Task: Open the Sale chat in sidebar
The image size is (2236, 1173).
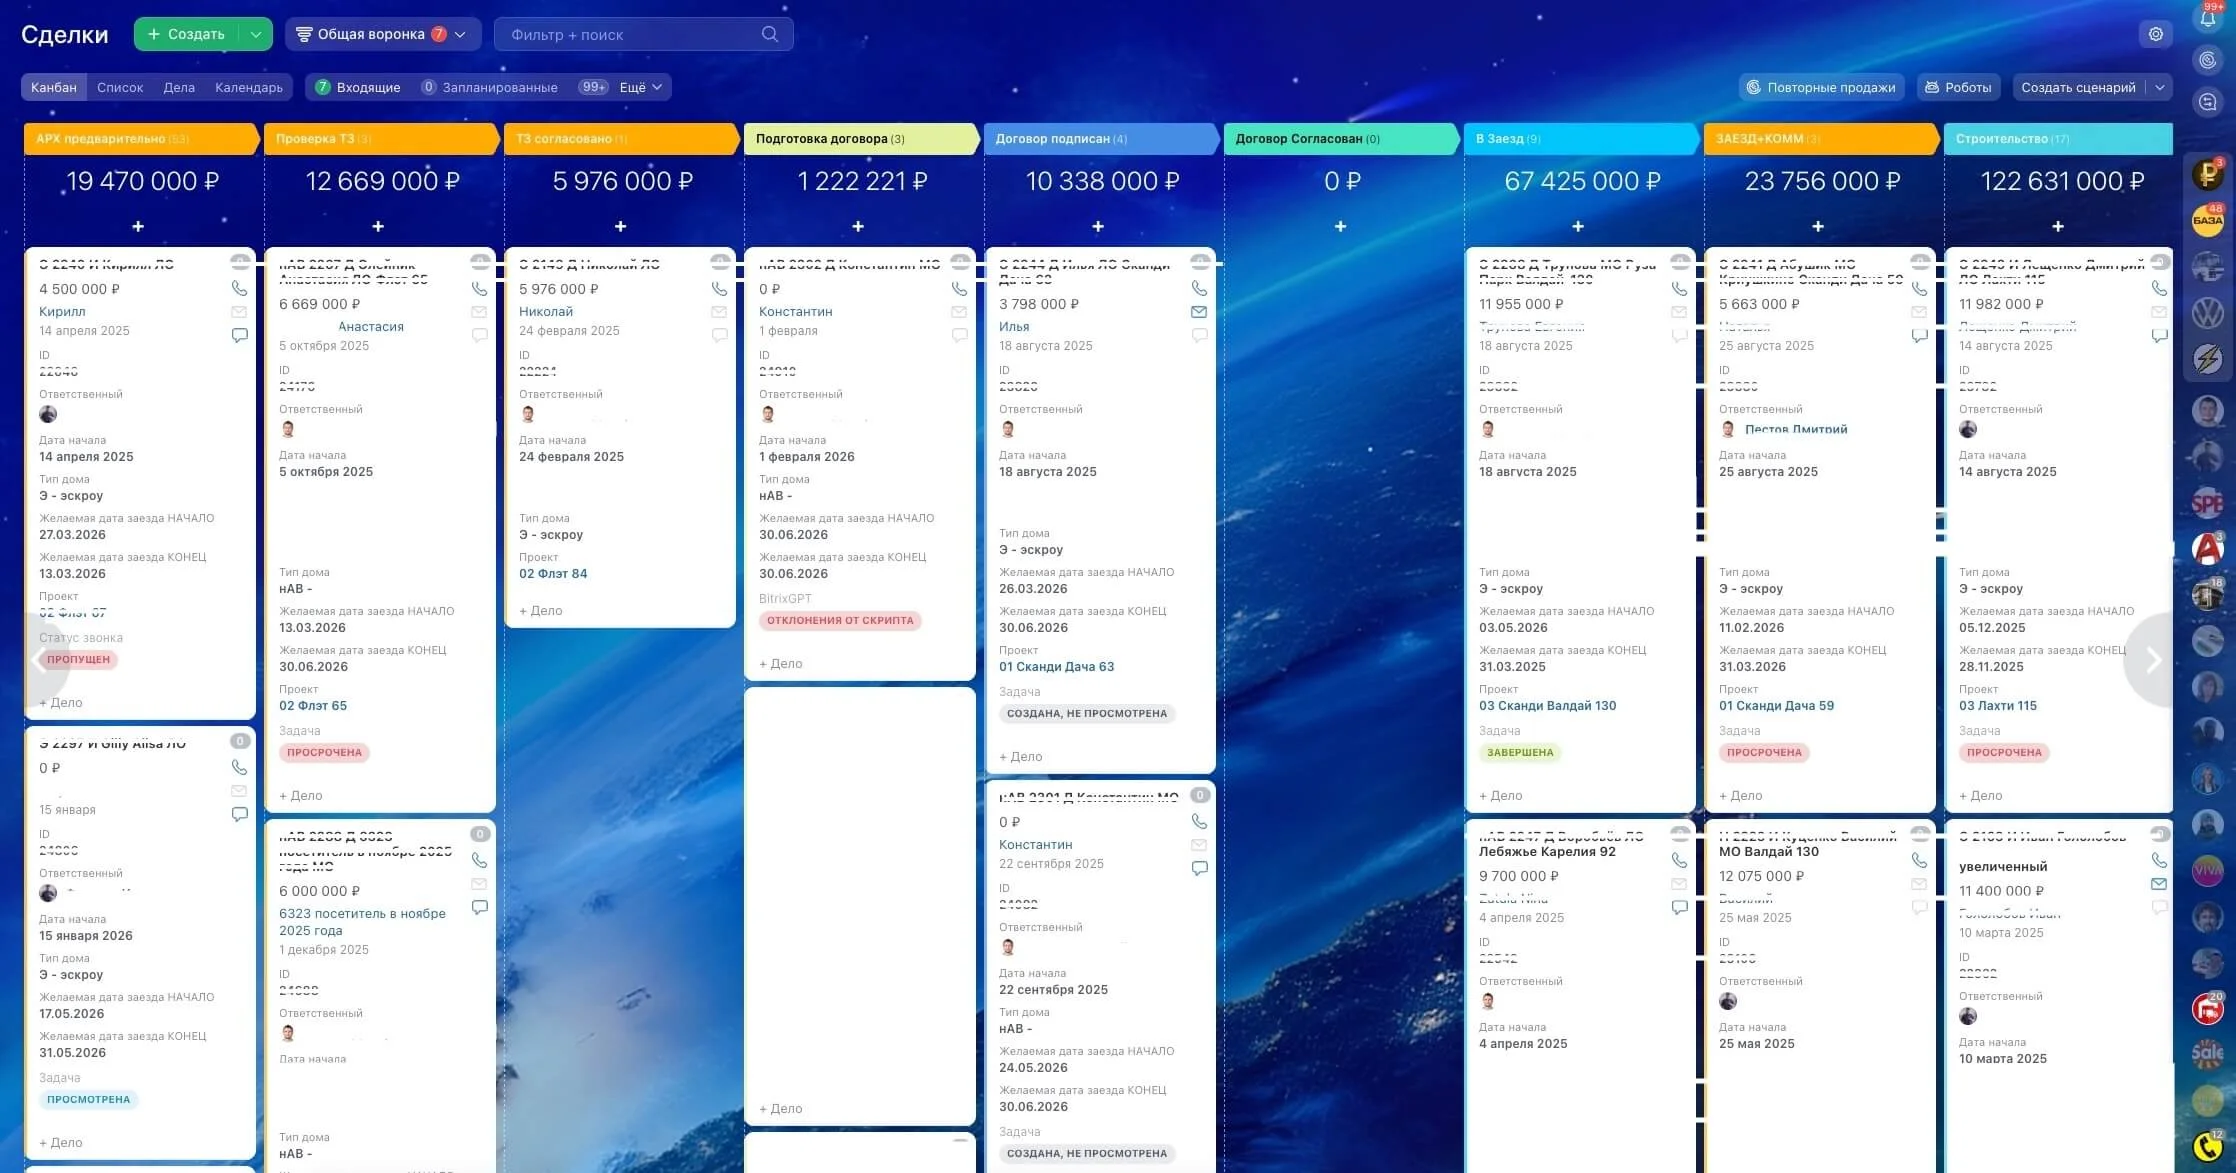Action: [2207, 1053]
